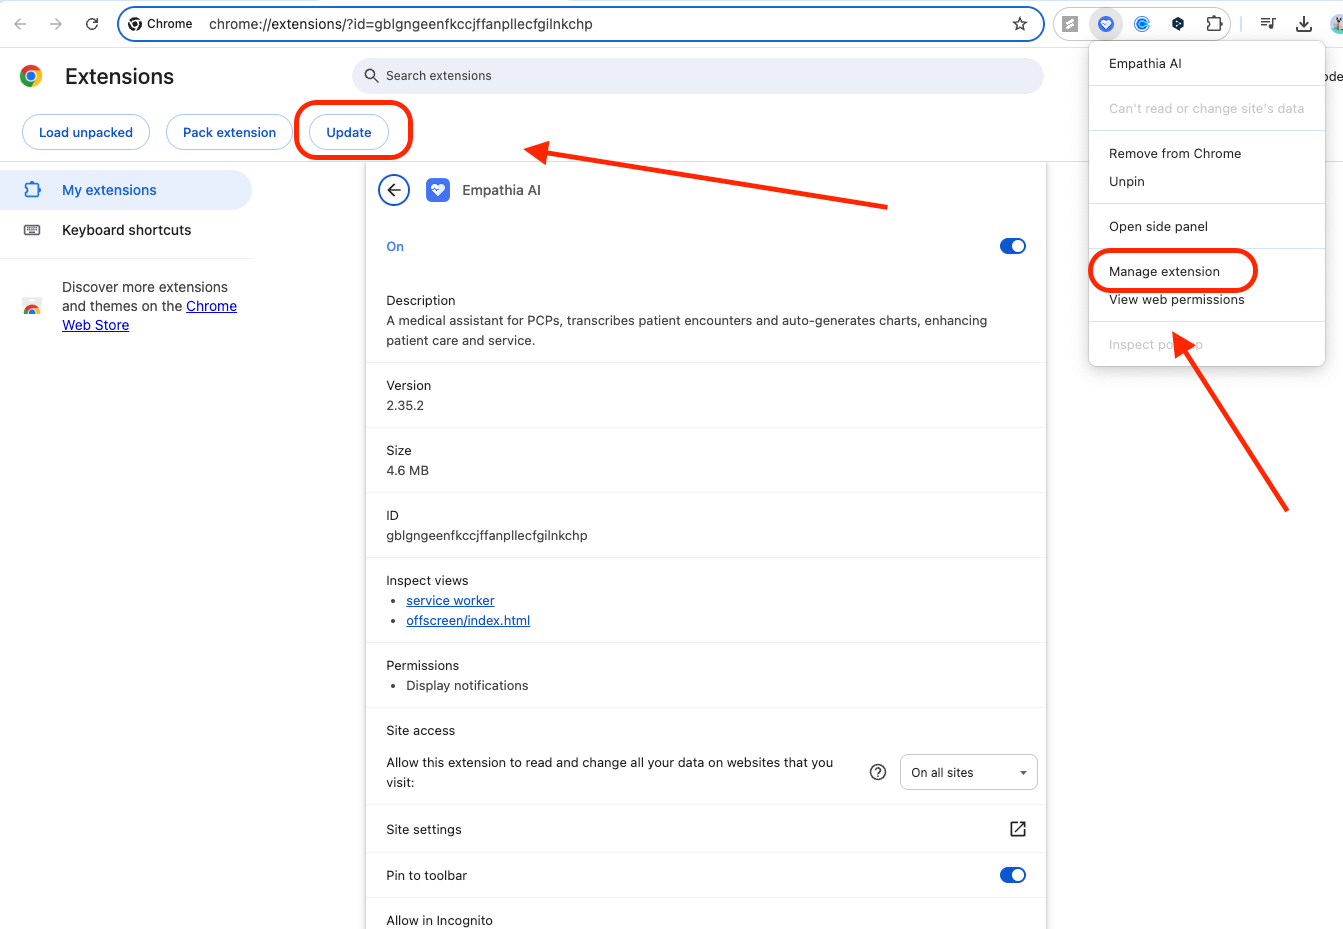Click the gray extension icon in the toolbar
Viewport: 1343px width, 929px height.
tap(1070, 24)
